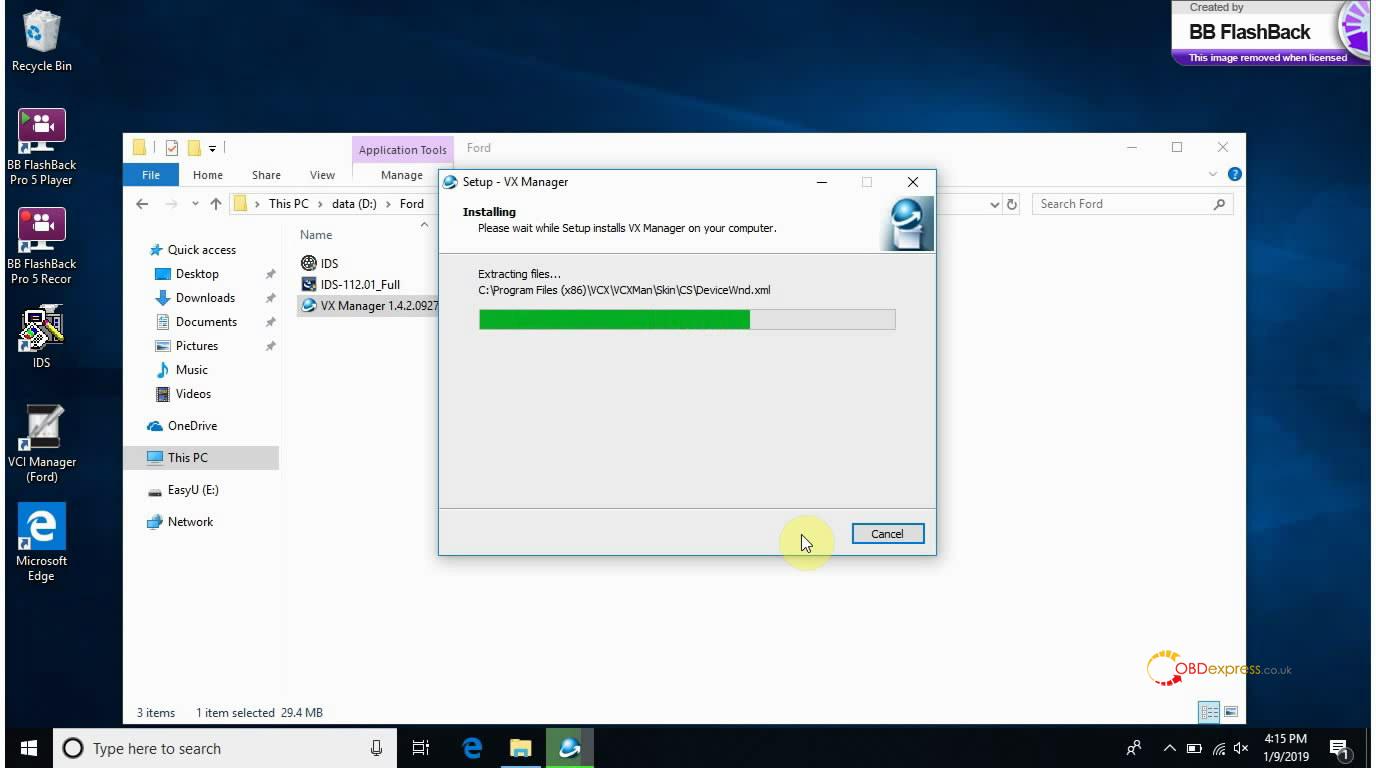The height and width of the screenshot is (768, 1376).
Task: Select Downloads in the navigation pane
Action: (205, 298)
